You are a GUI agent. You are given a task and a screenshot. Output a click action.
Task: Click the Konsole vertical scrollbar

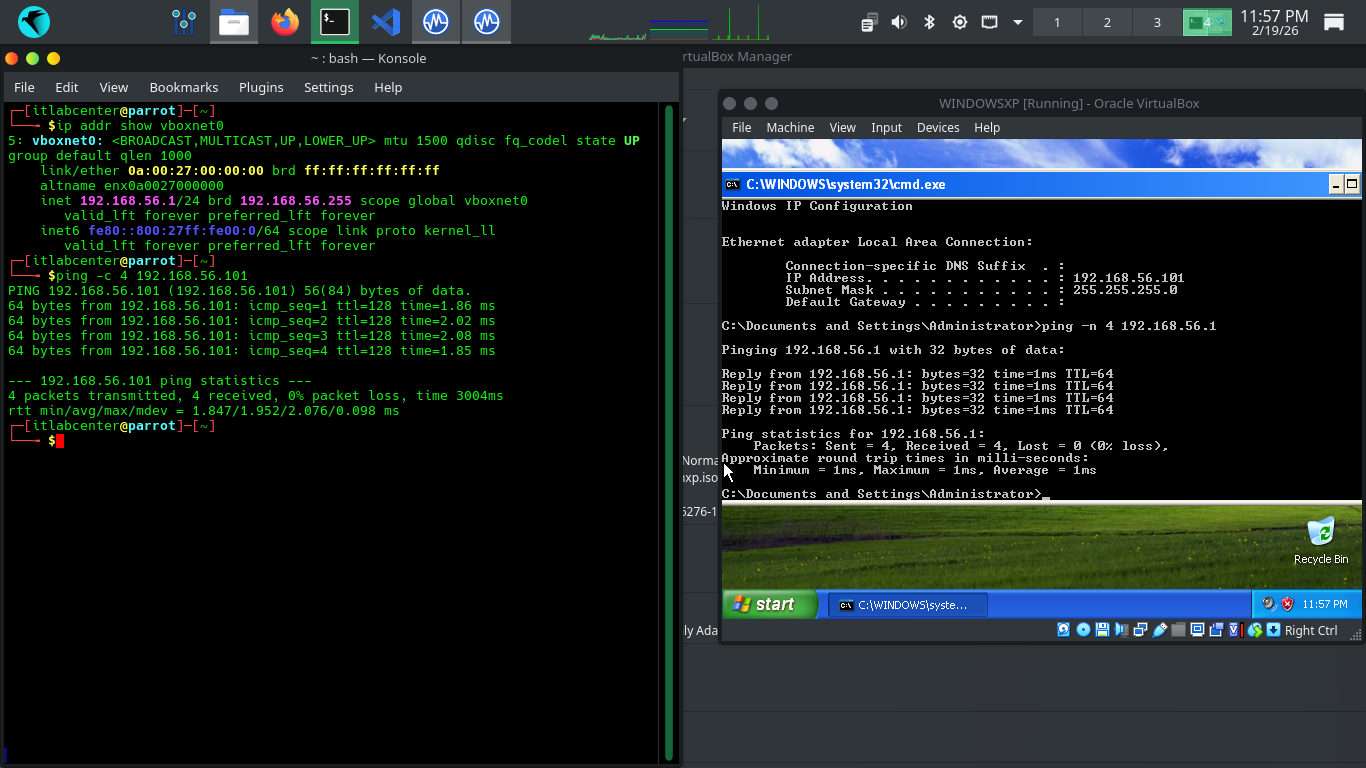668,430
